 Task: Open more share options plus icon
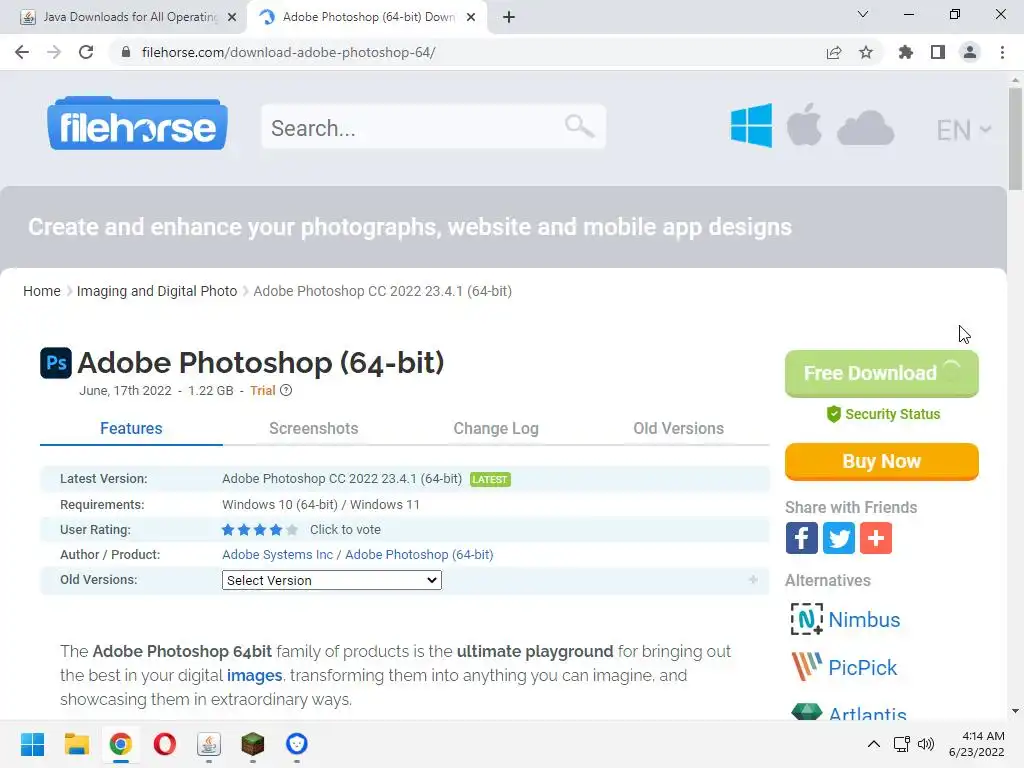click(x=876, y=538)
